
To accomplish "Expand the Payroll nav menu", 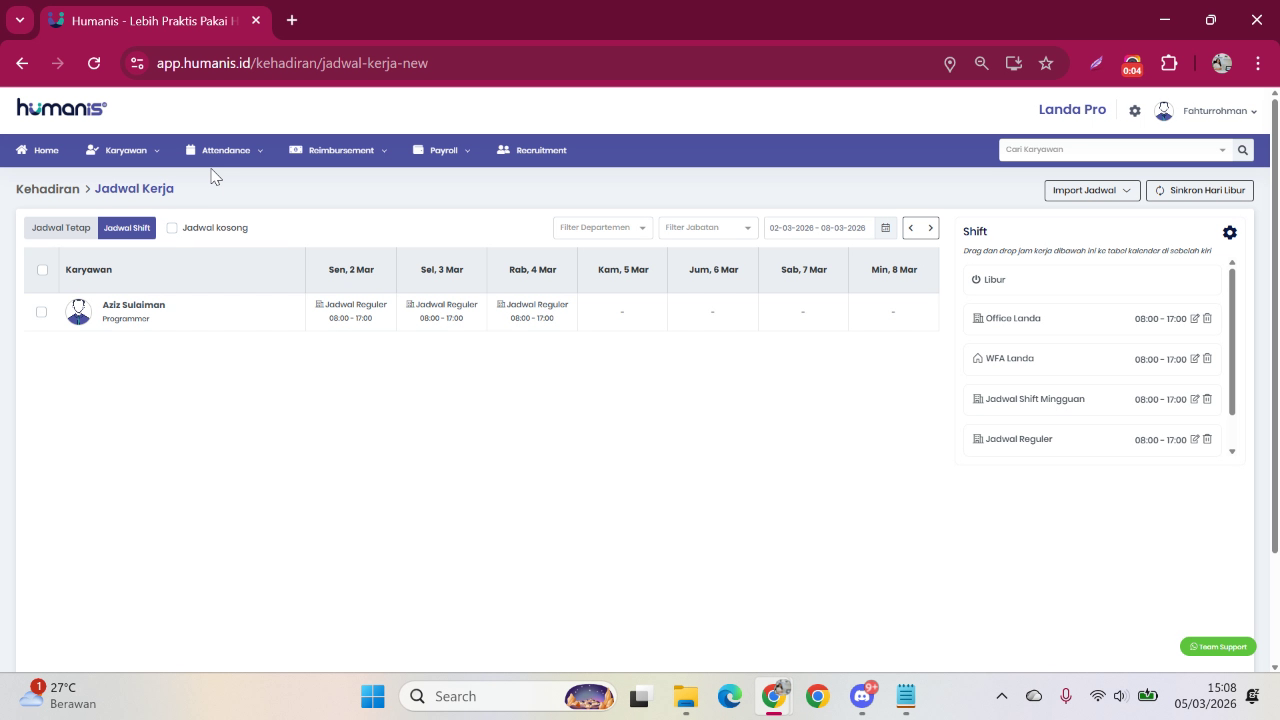I will tap(441, 150).
